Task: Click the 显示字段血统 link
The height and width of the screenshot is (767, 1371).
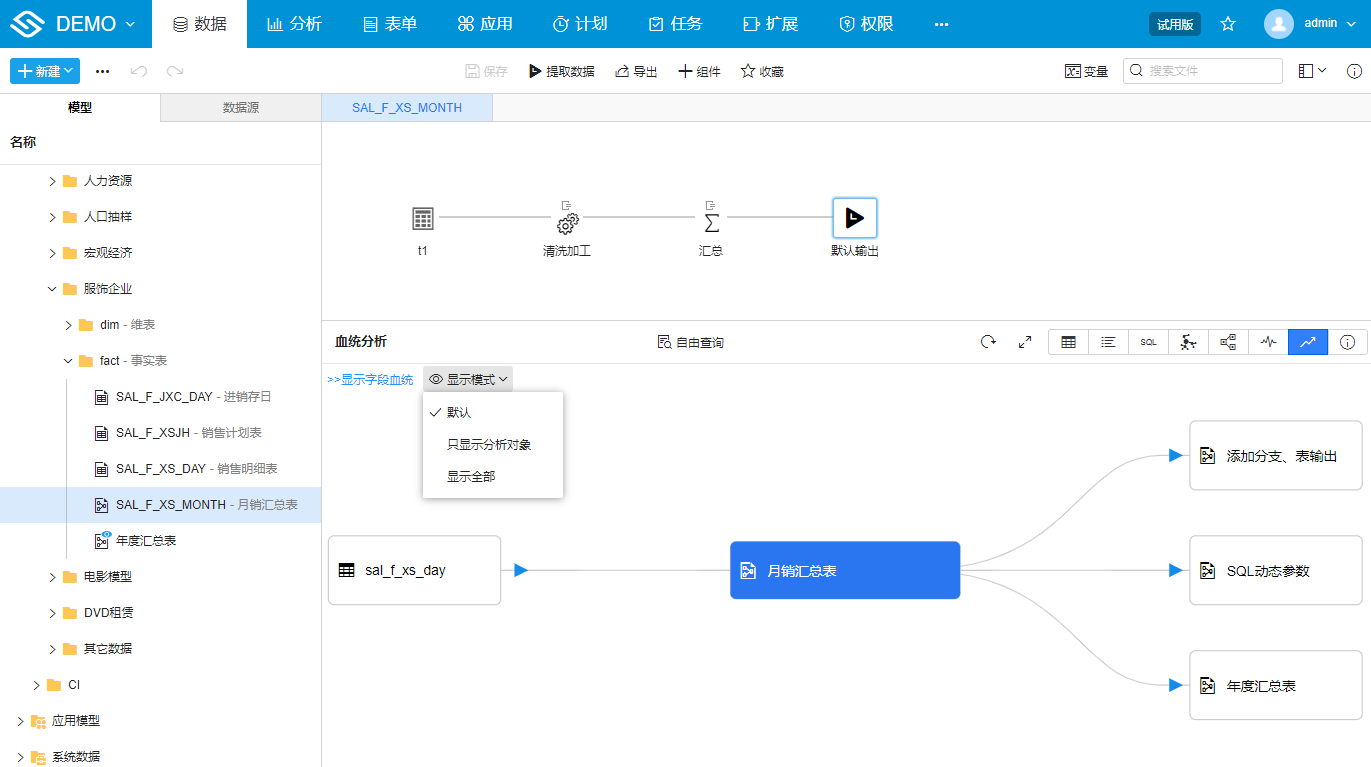Action: (x=370, y=380)
